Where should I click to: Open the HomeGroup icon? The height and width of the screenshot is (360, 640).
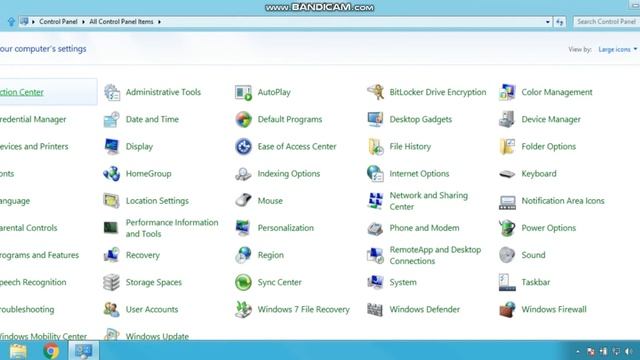click(x=111, y=174)
